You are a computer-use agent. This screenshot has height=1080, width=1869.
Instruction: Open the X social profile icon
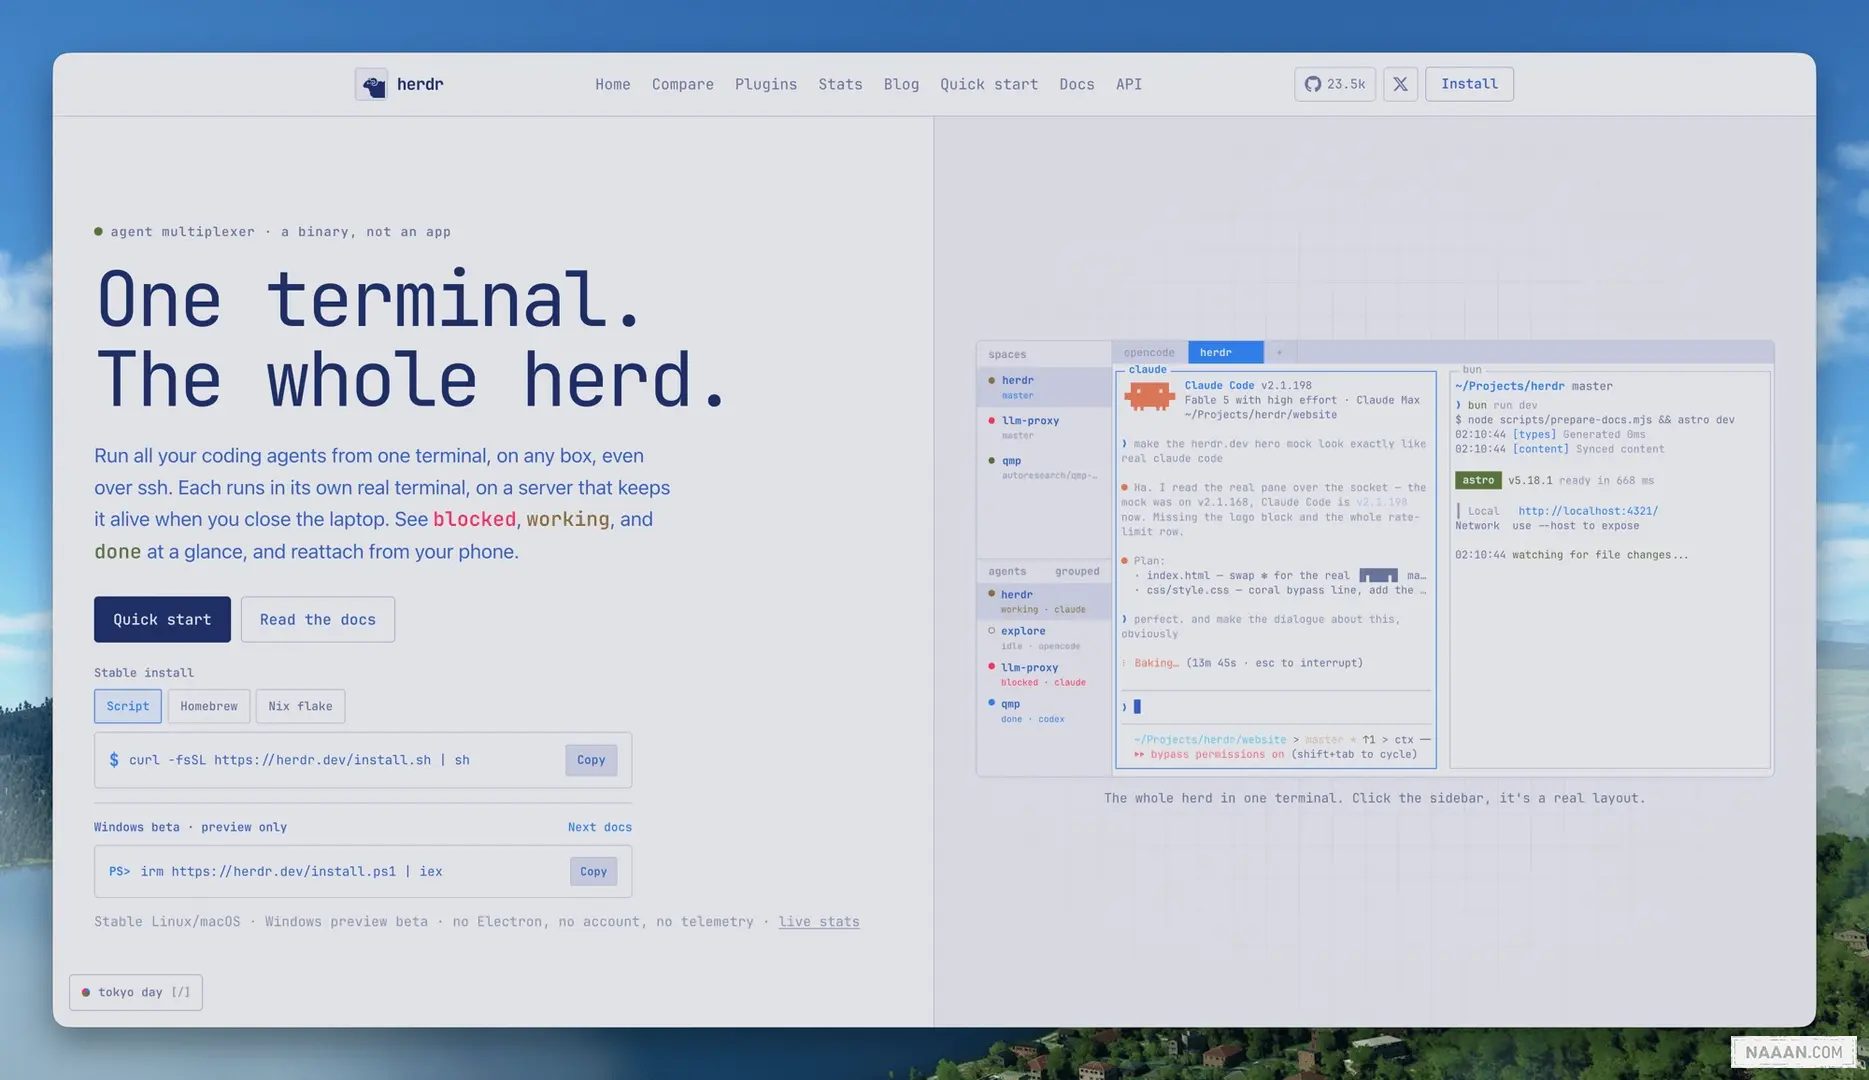click(1400, 84)
